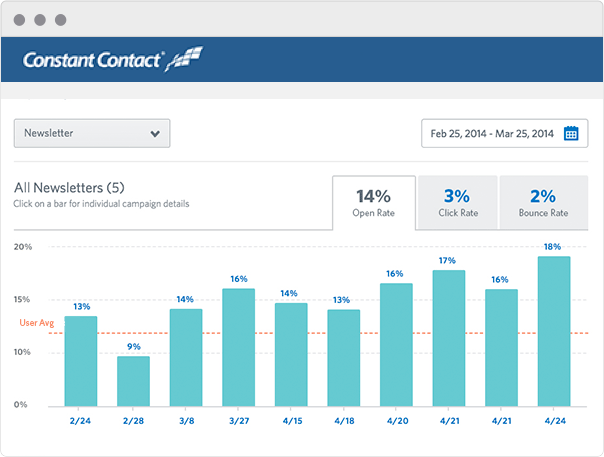604x457 pixels.
Task: Switch to the 2% Bounce Rate tab
Action: click(544, 203)
